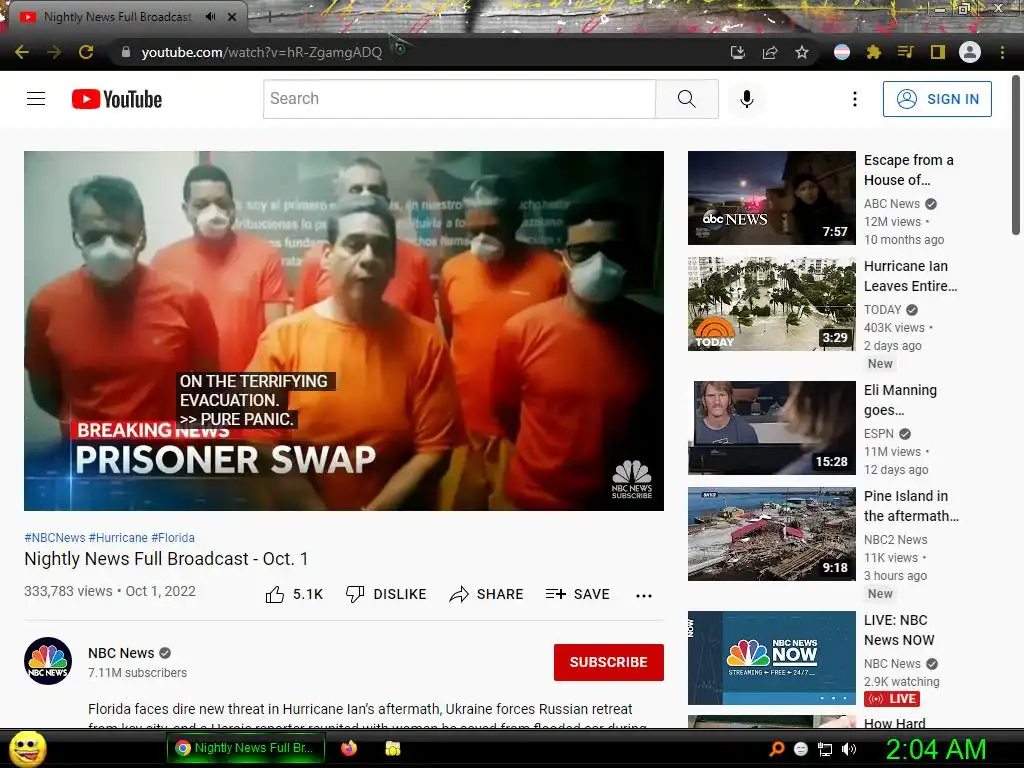Open the SHARE dialog

click(x=487, y=594)
